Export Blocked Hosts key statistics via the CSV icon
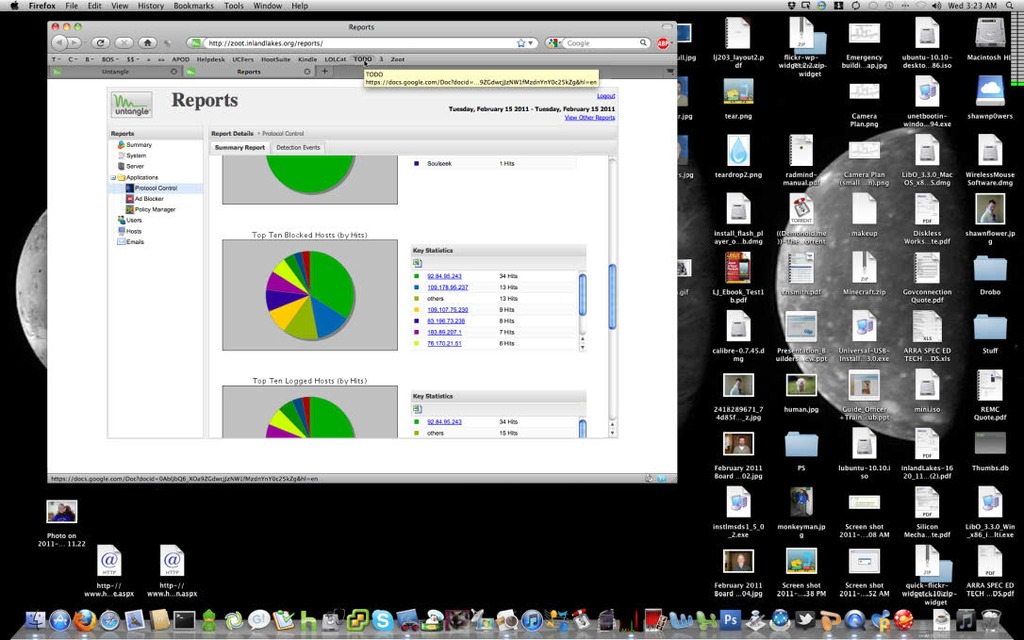 click(417, 263)
